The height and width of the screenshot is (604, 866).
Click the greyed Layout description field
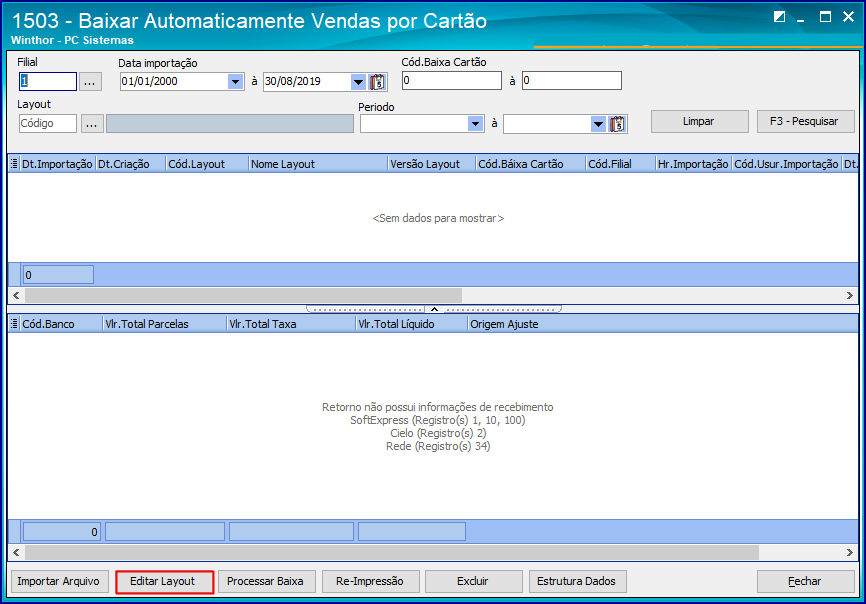tap(230, 124)
